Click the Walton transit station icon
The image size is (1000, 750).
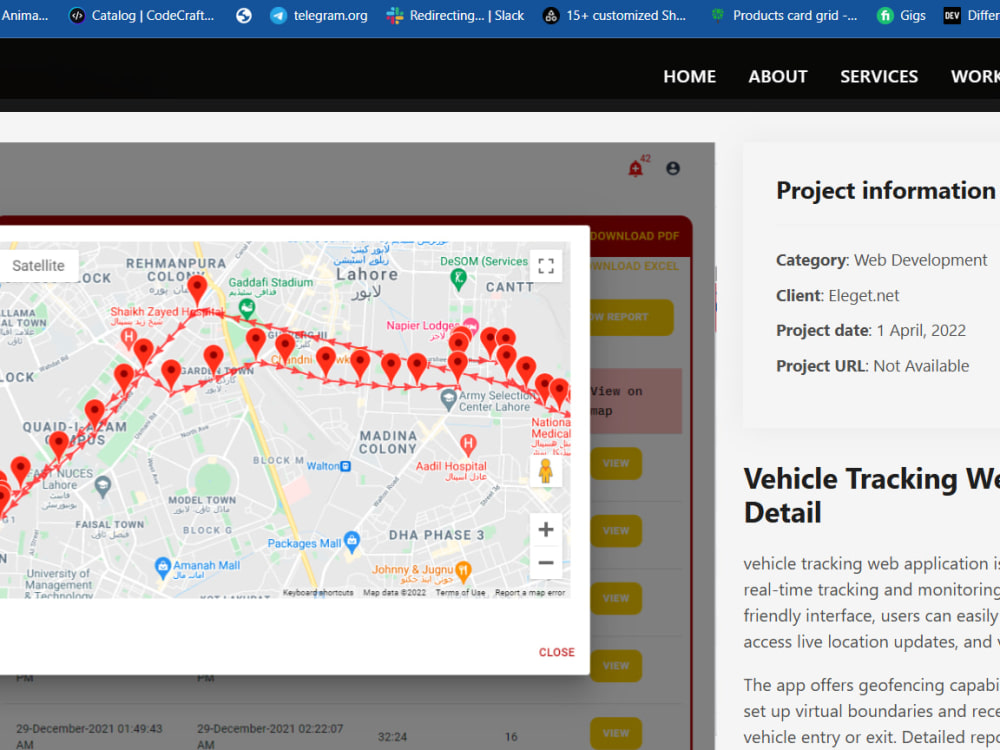(346, 466)
